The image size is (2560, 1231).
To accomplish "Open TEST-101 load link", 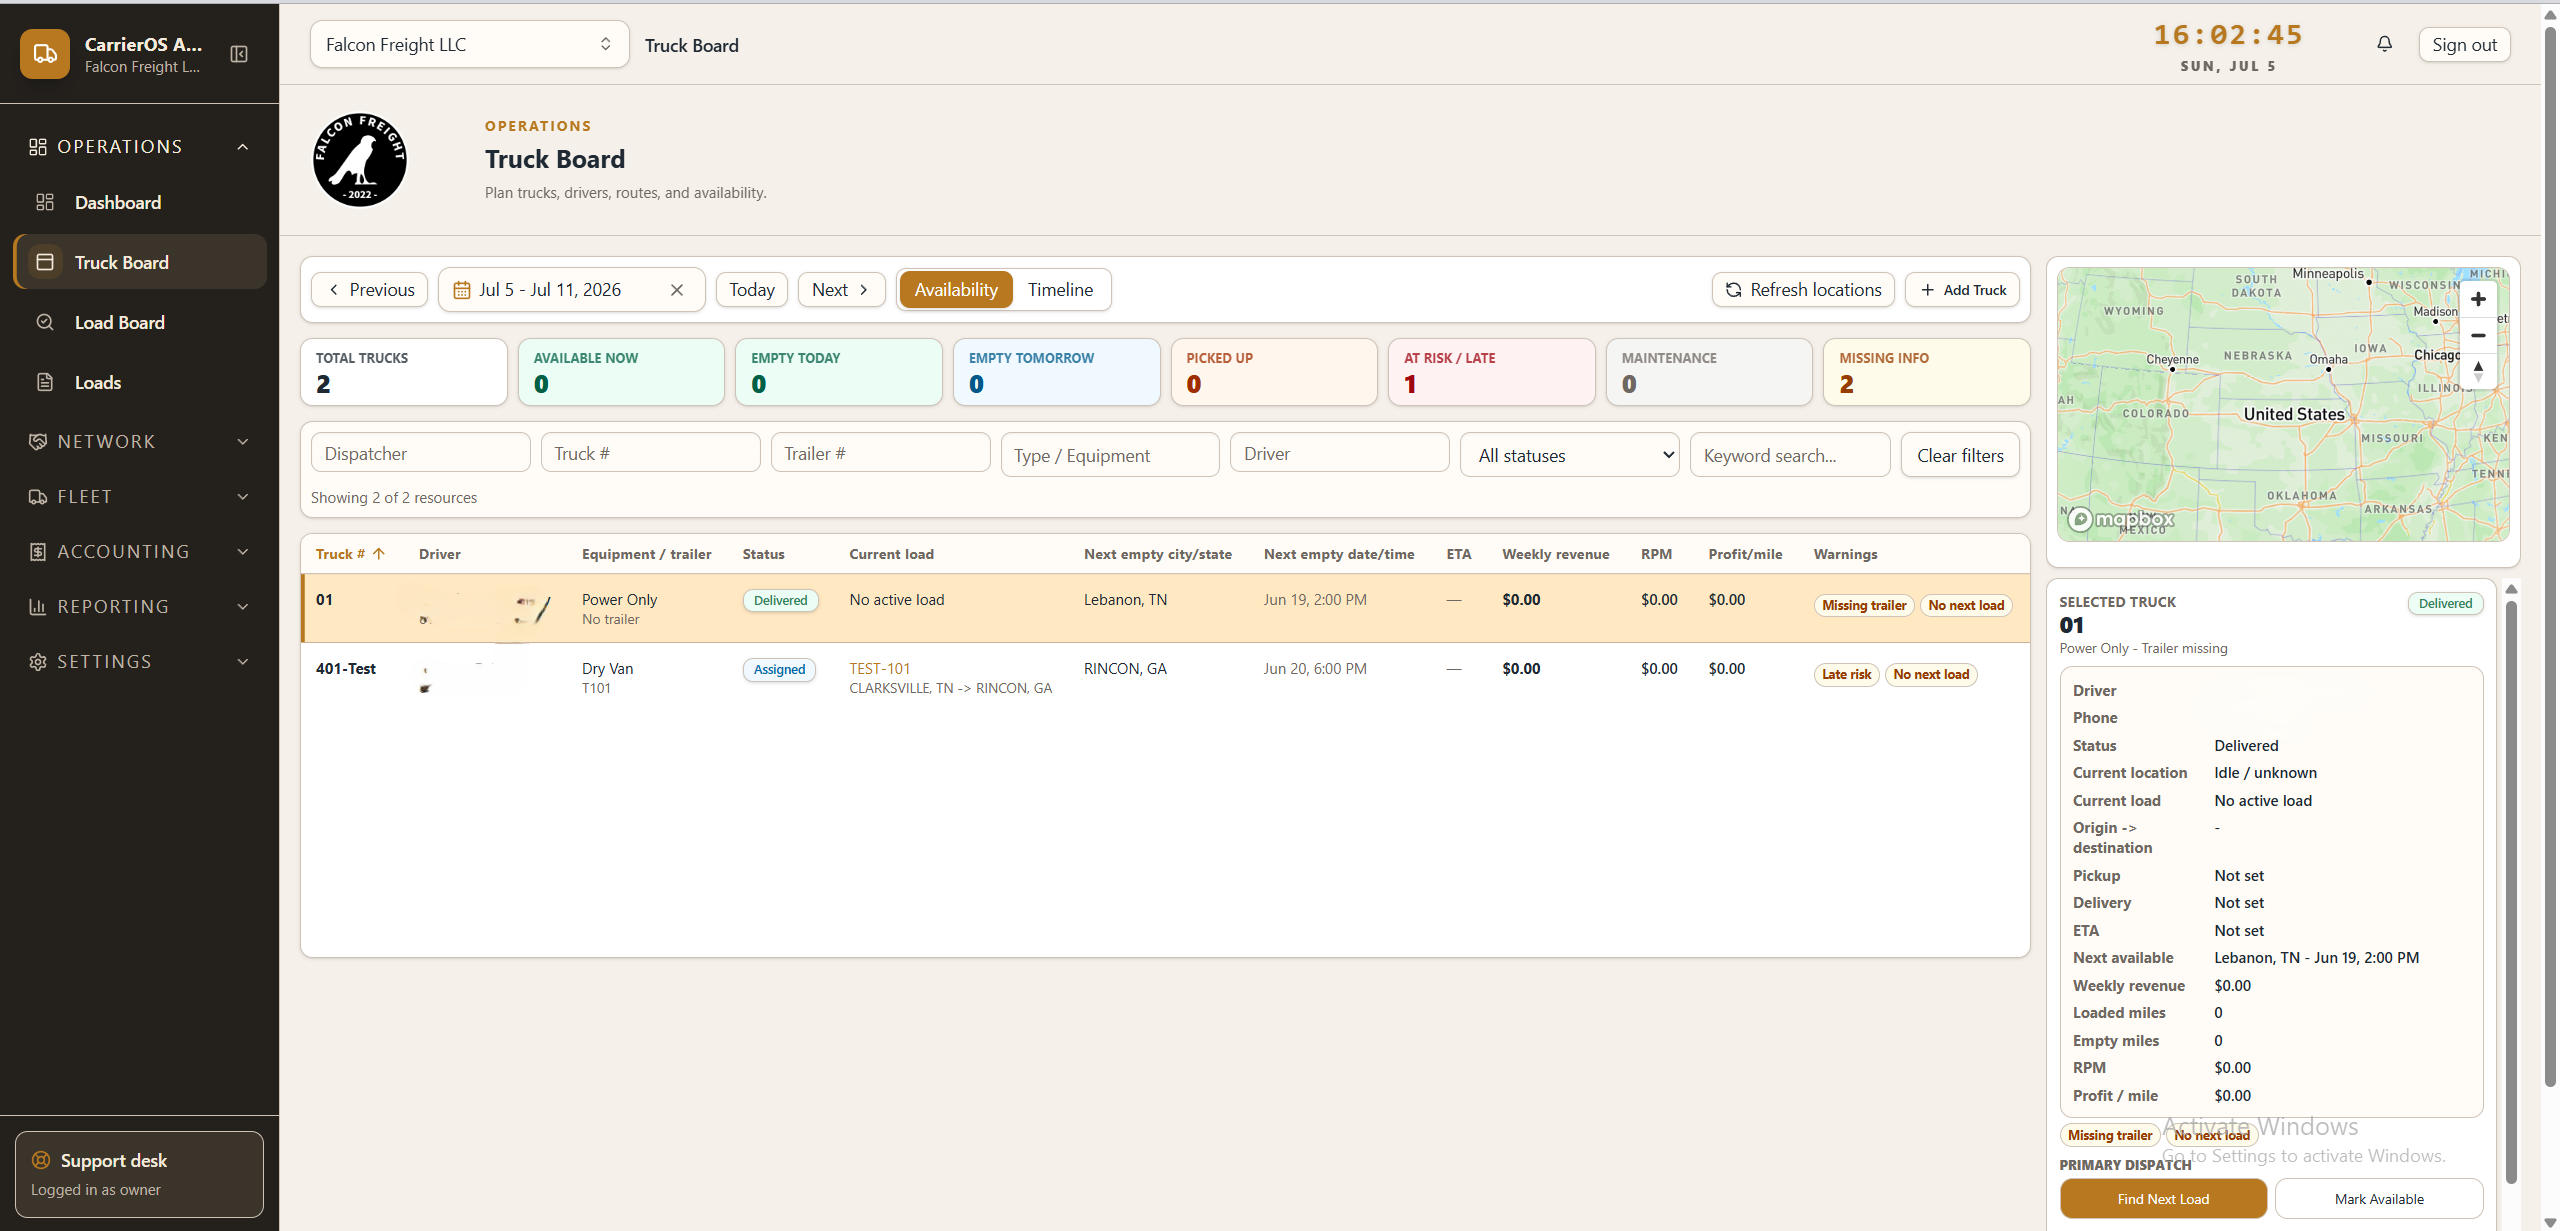I will [x=880, y=669].
